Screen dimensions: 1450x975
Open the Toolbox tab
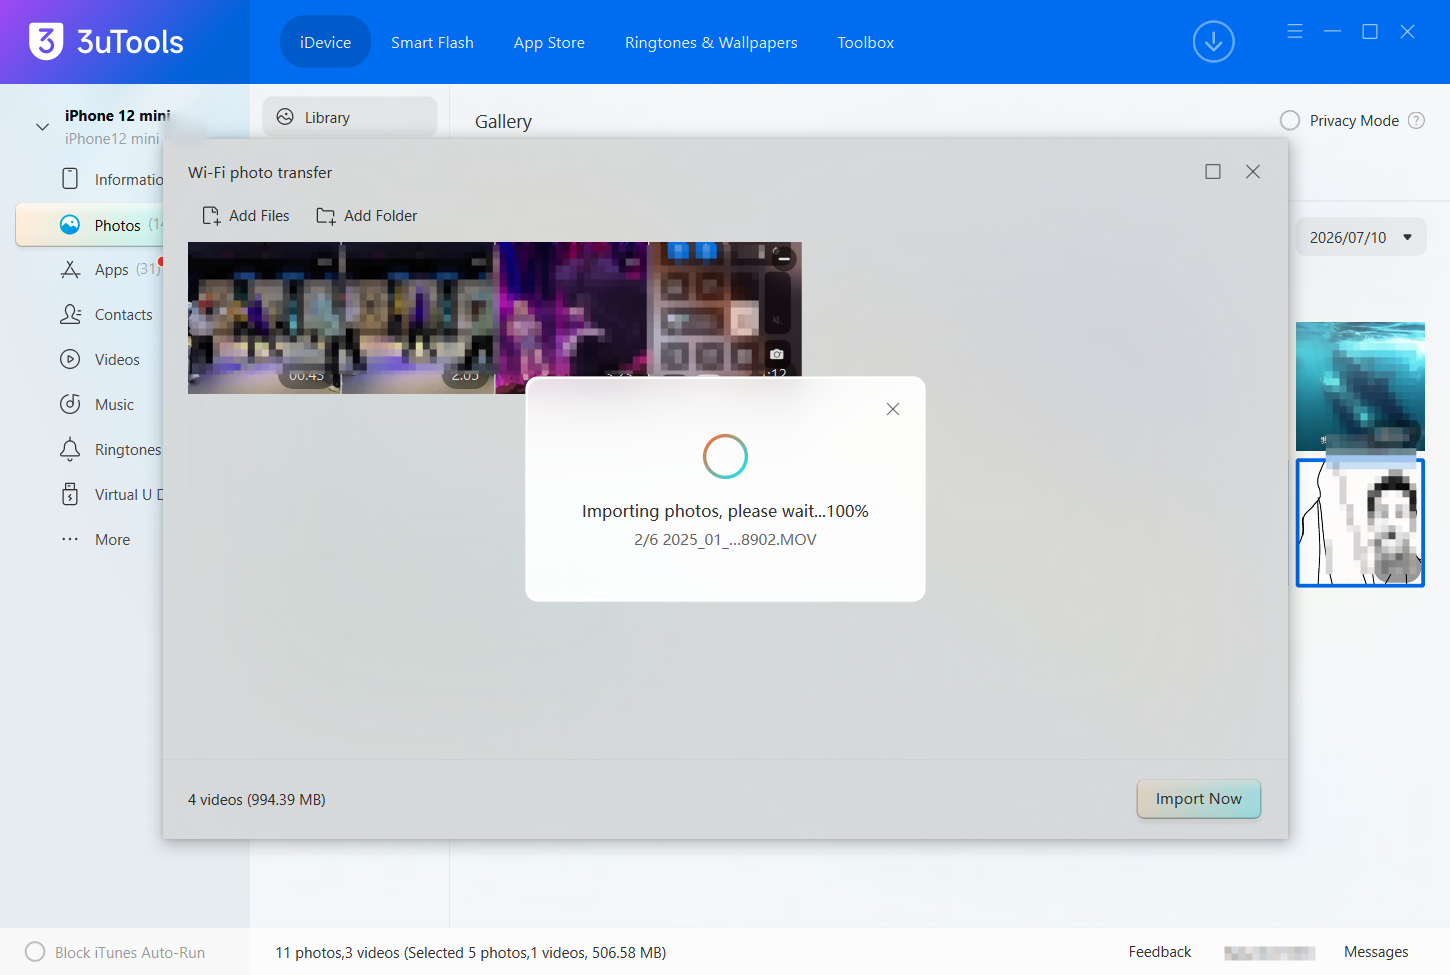pyautogui.click(x=866, y=42)
